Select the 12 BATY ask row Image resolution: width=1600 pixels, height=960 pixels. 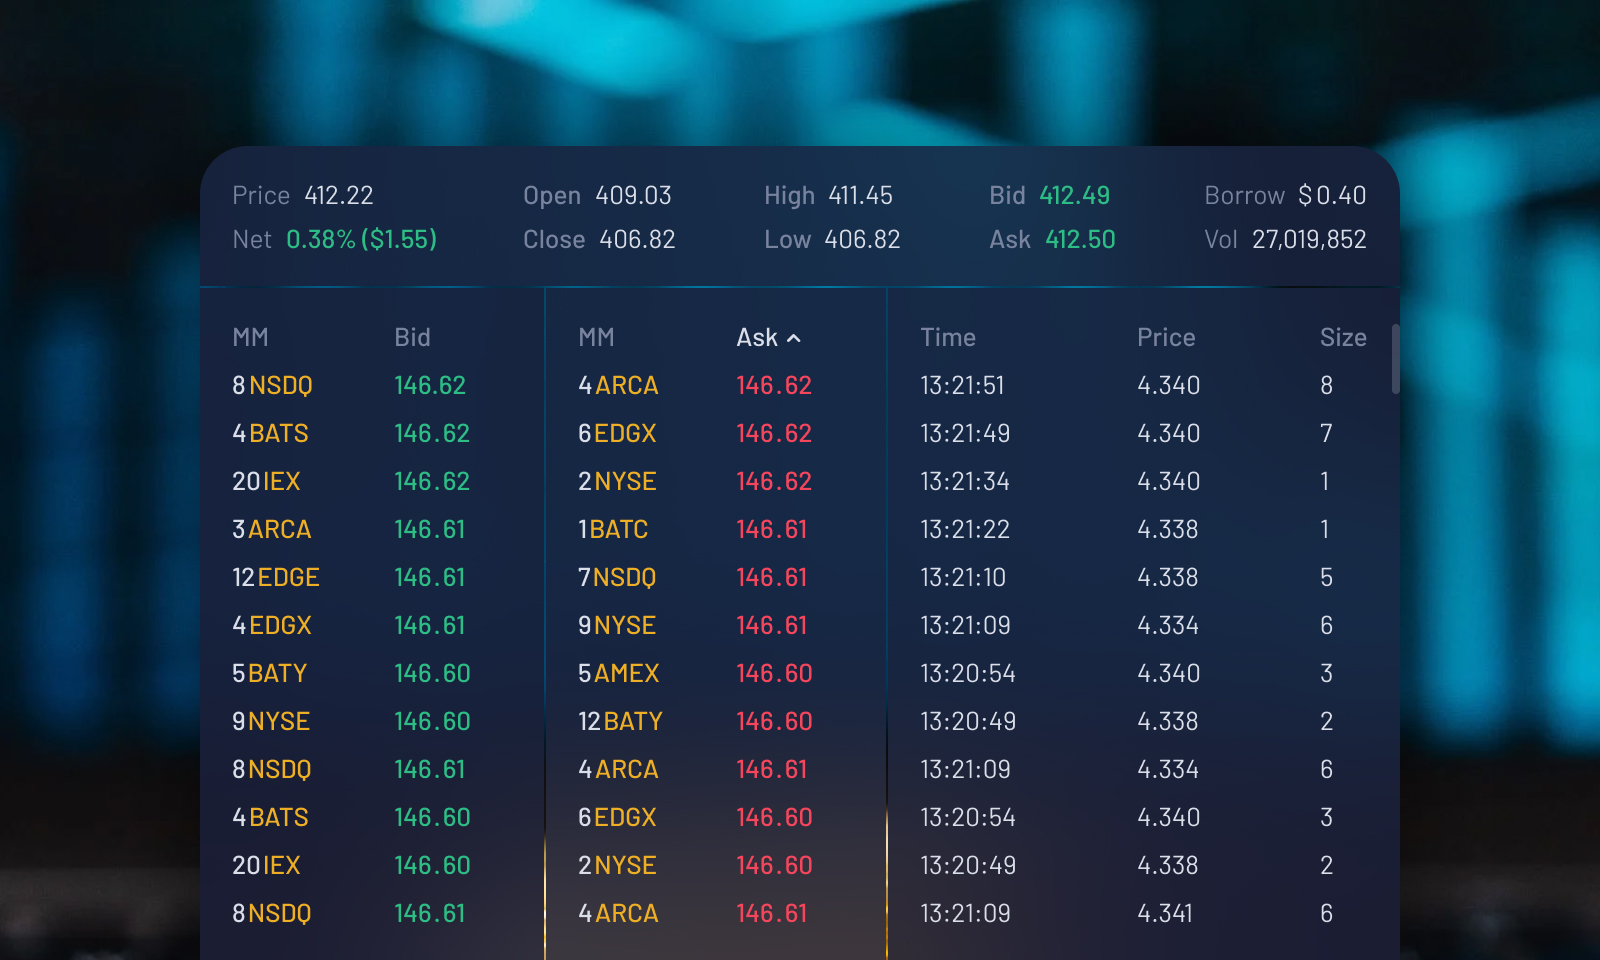coord(715,721)
